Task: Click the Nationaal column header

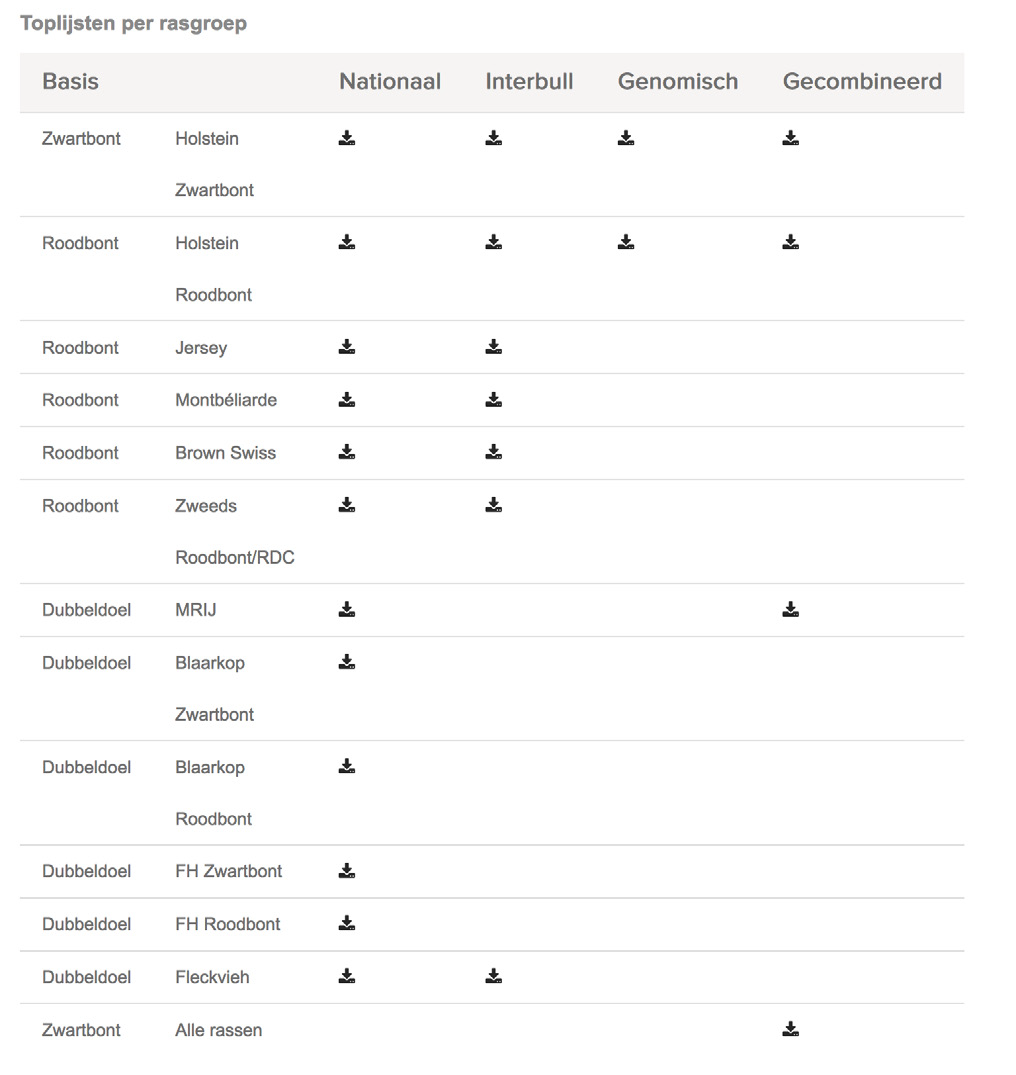Action: (x=390, y=82)
